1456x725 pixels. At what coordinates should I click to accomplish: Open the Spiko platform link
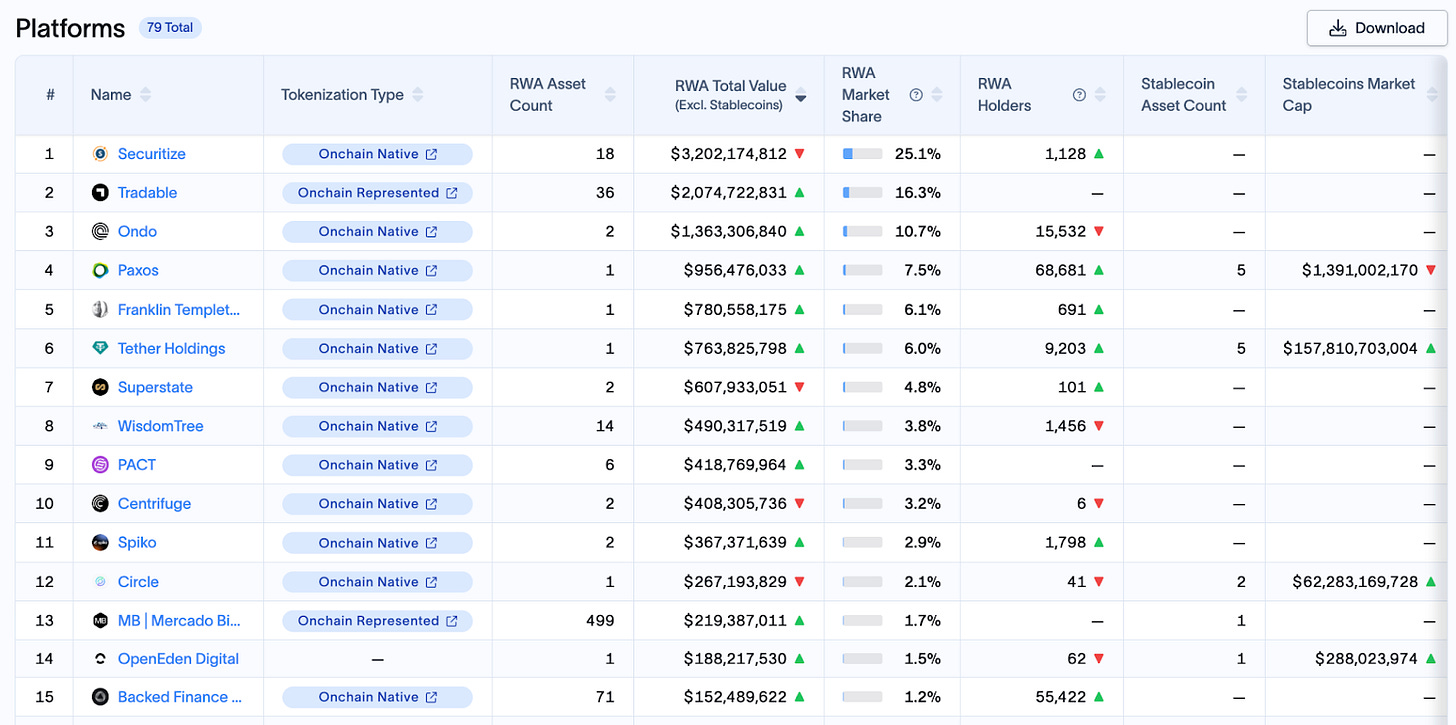[x=137, y=543]
